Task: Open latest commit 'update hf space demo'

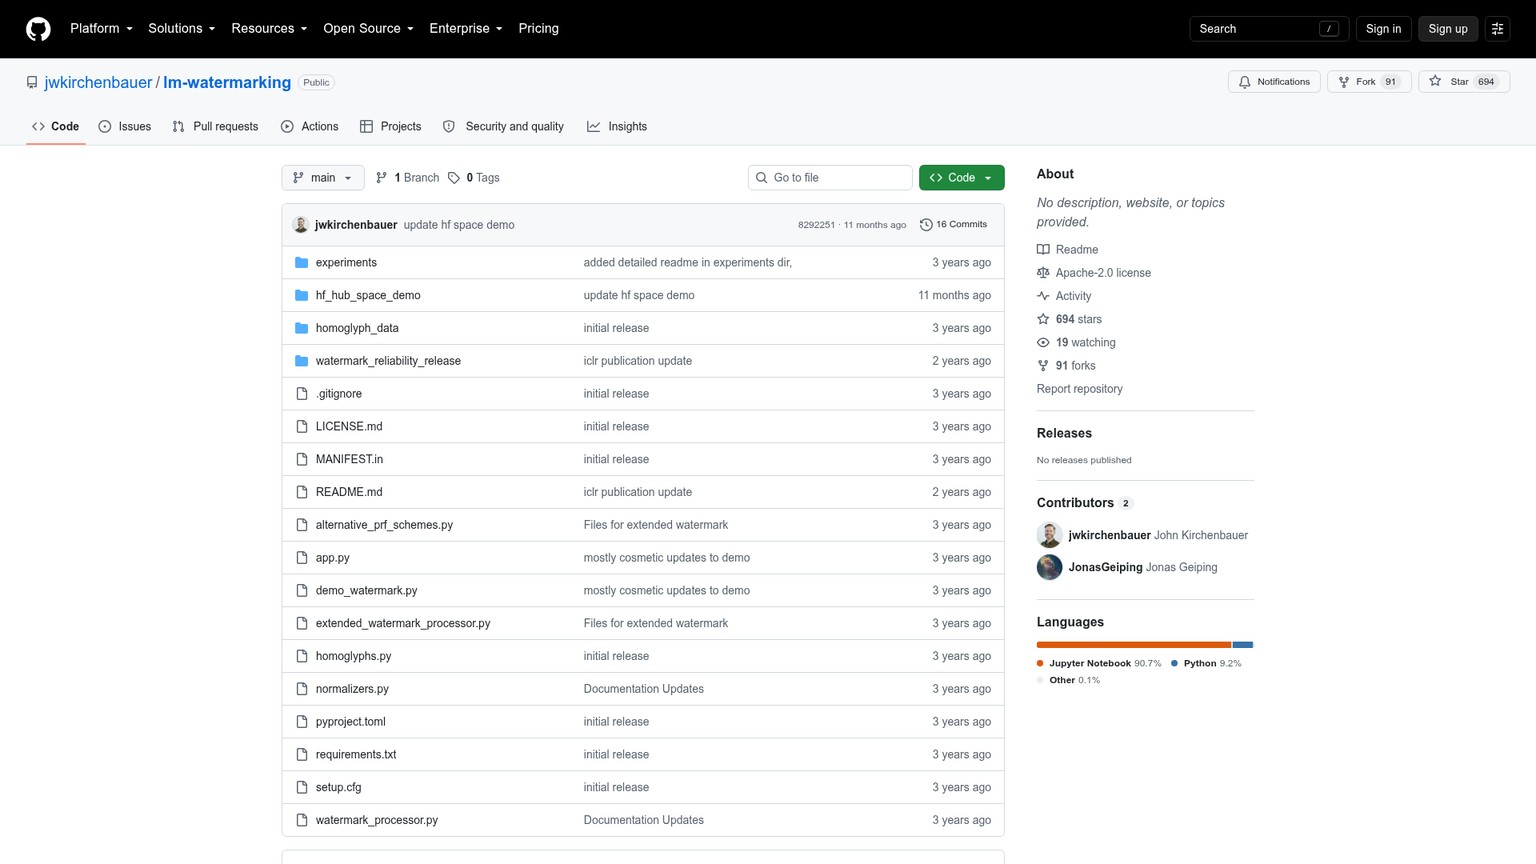Action: point(459,225)
